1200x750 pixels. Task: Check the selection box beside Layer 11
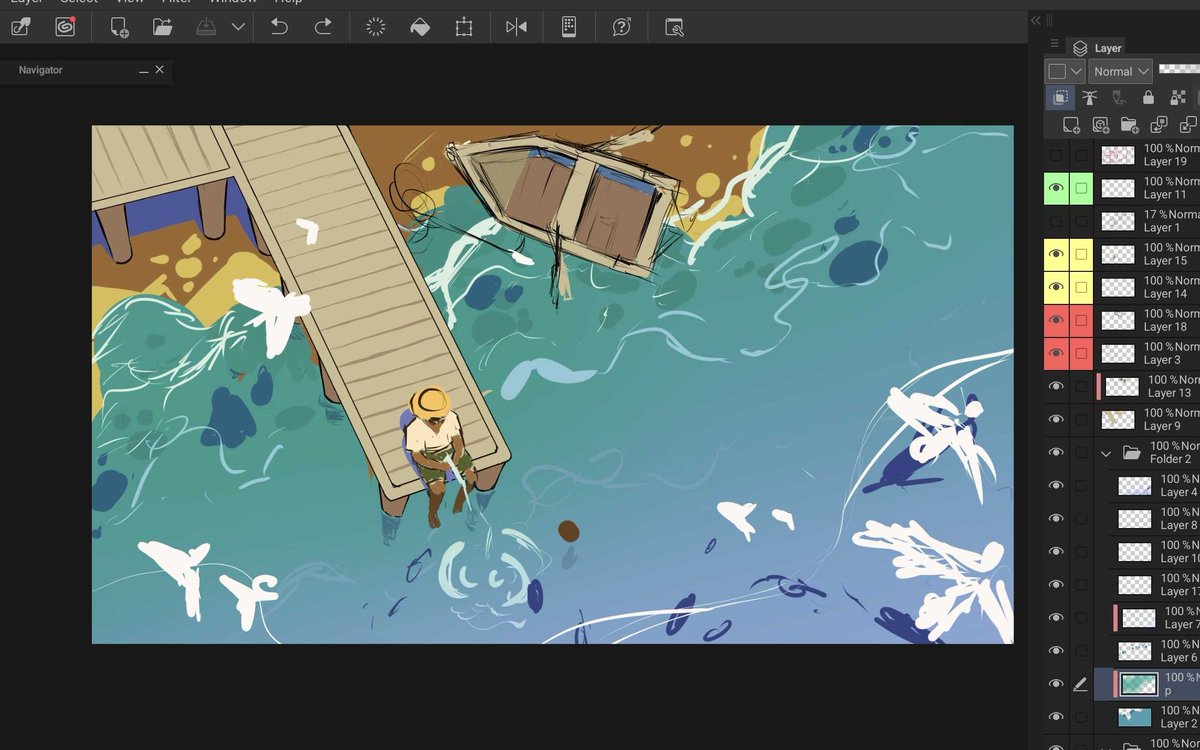[x=1081, y=188]
